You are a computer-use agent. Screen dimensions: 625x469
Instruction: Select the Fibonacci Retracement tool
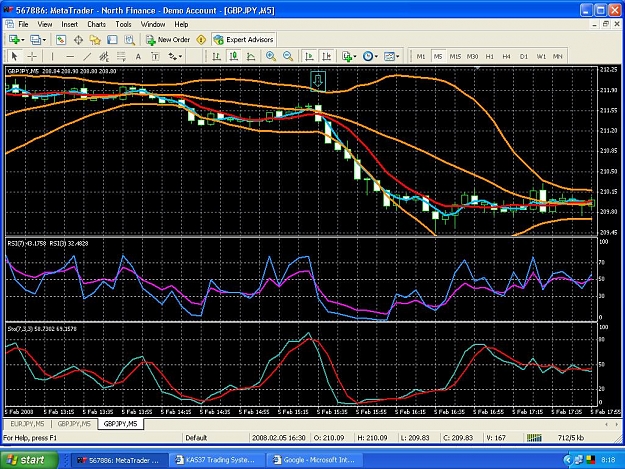(121, 57)
